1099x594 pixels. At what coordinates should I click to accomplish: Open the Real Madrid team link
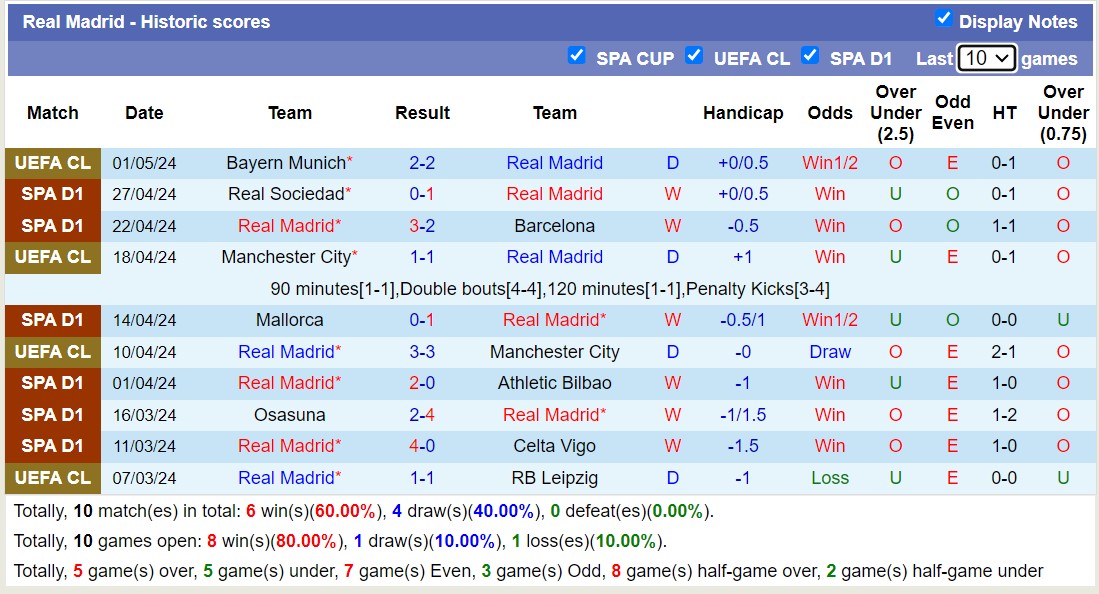(555, 162)
